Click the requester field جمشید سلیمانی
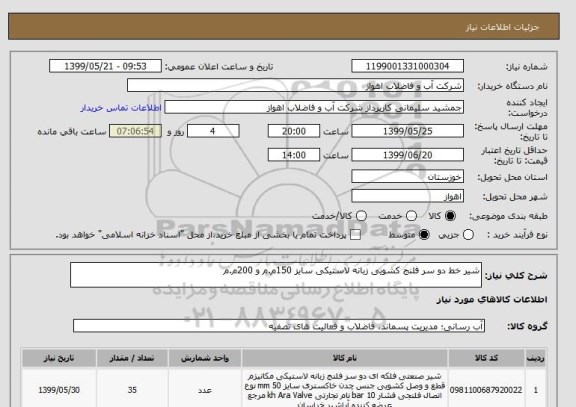This screenshot has height=407, width=576. click(314, 108)
